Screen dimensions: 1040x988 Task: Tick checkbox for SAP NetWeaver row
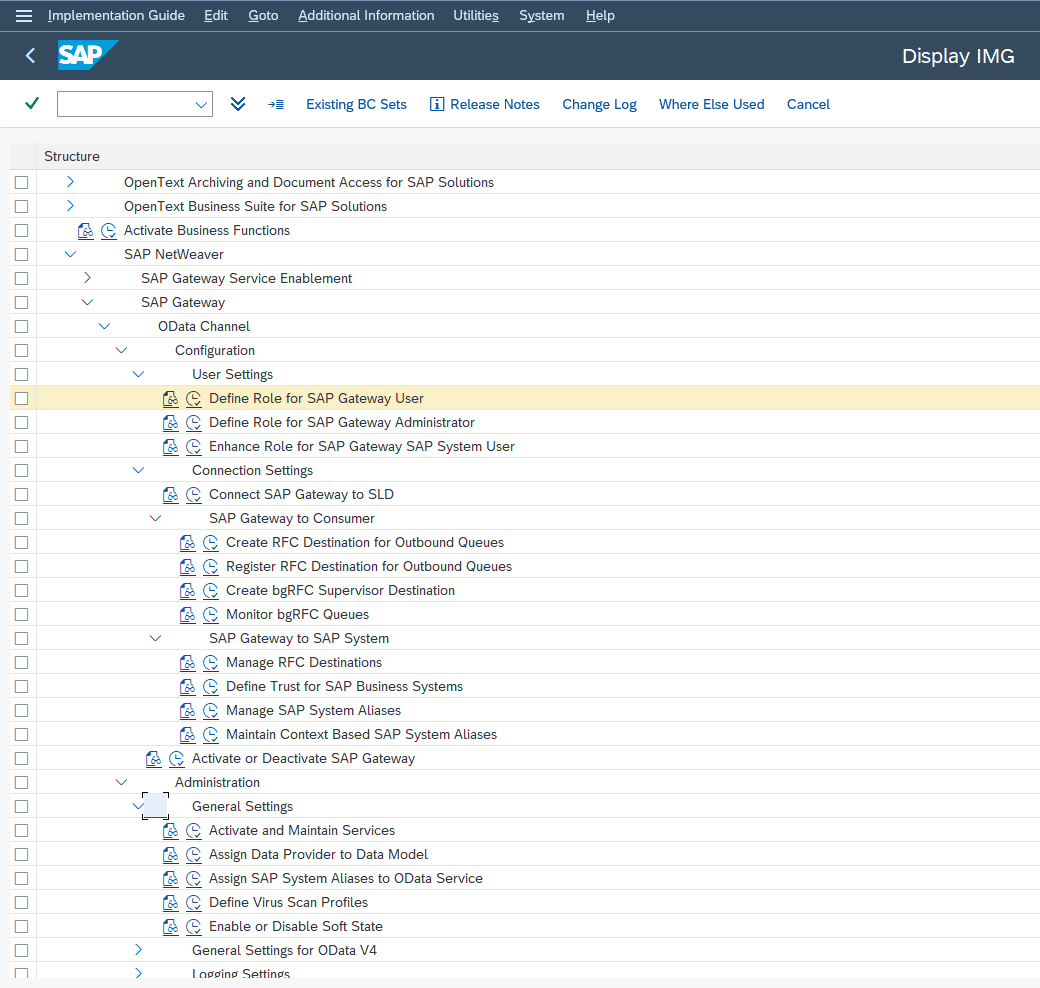pyautogui.click(x=21, y=255)
